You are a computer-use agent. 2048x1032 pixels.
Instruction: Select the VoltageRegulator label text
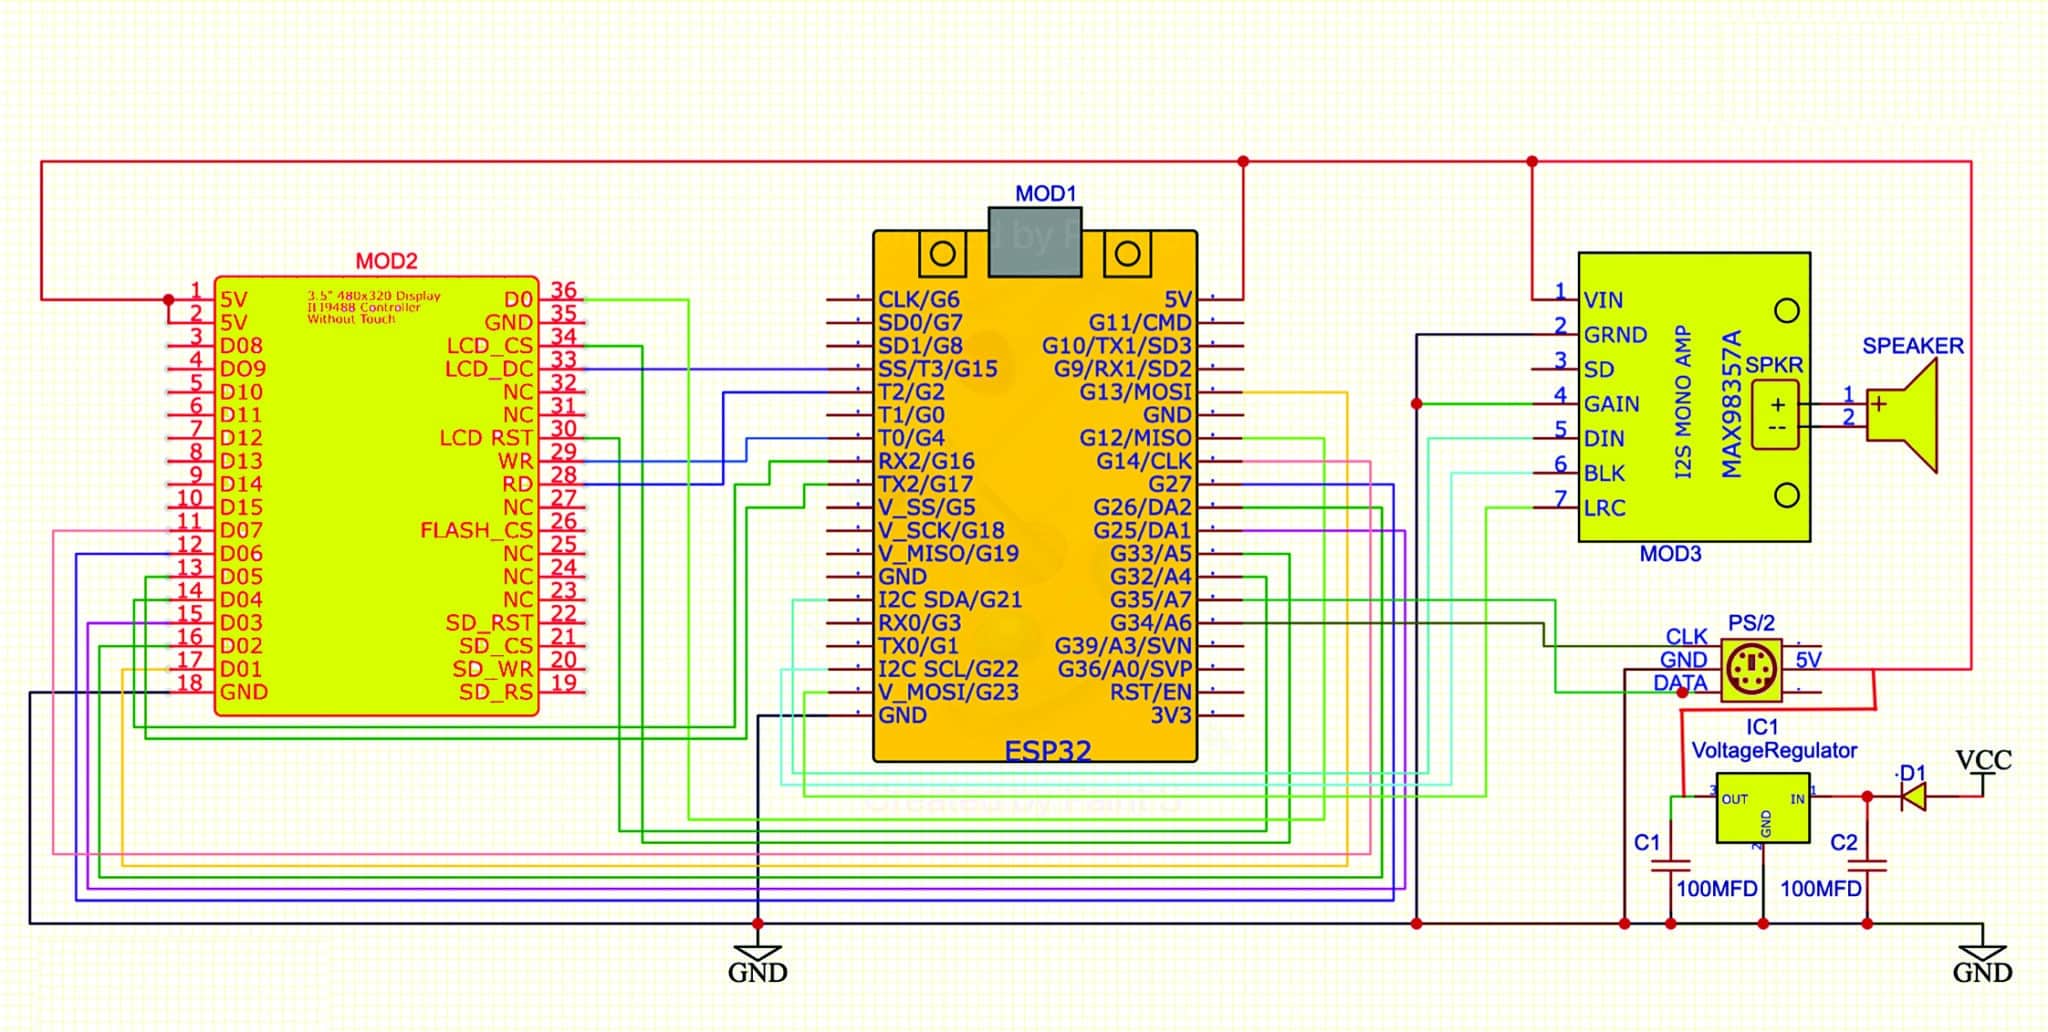[1773, 750]
